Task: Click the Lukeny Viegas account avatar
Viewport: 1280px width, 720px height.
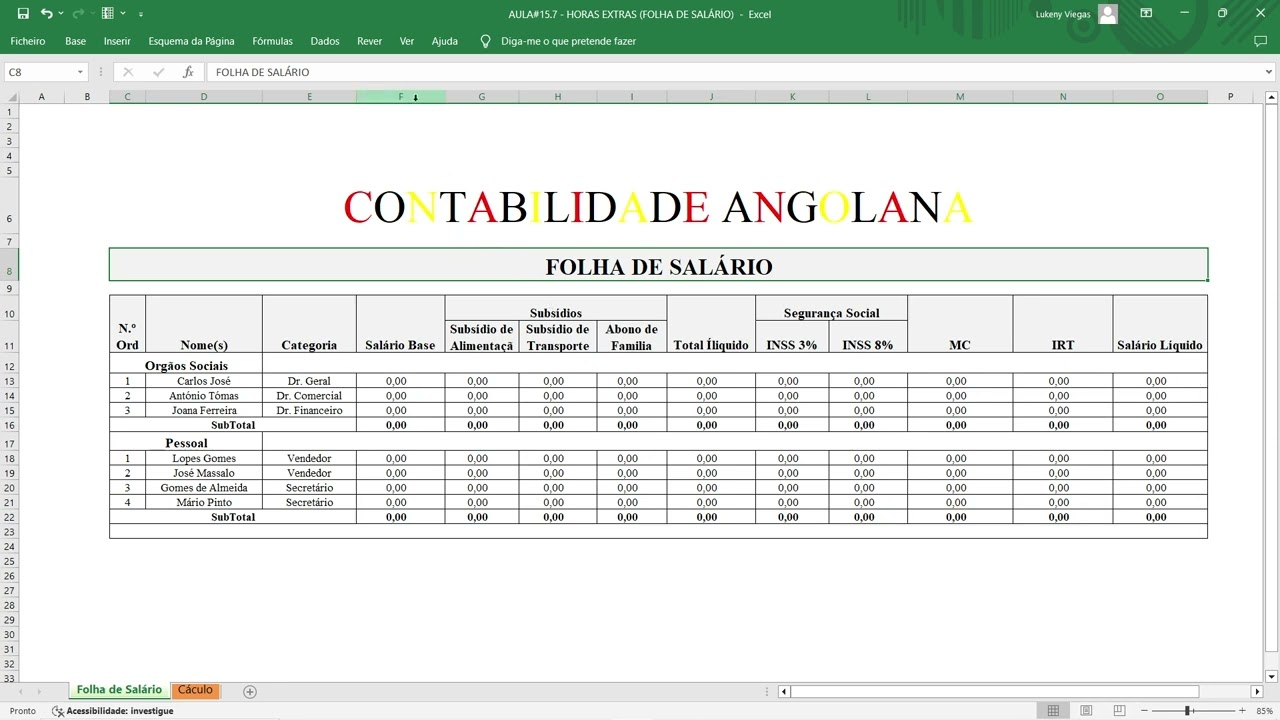Action: [x=1107, y=14]
